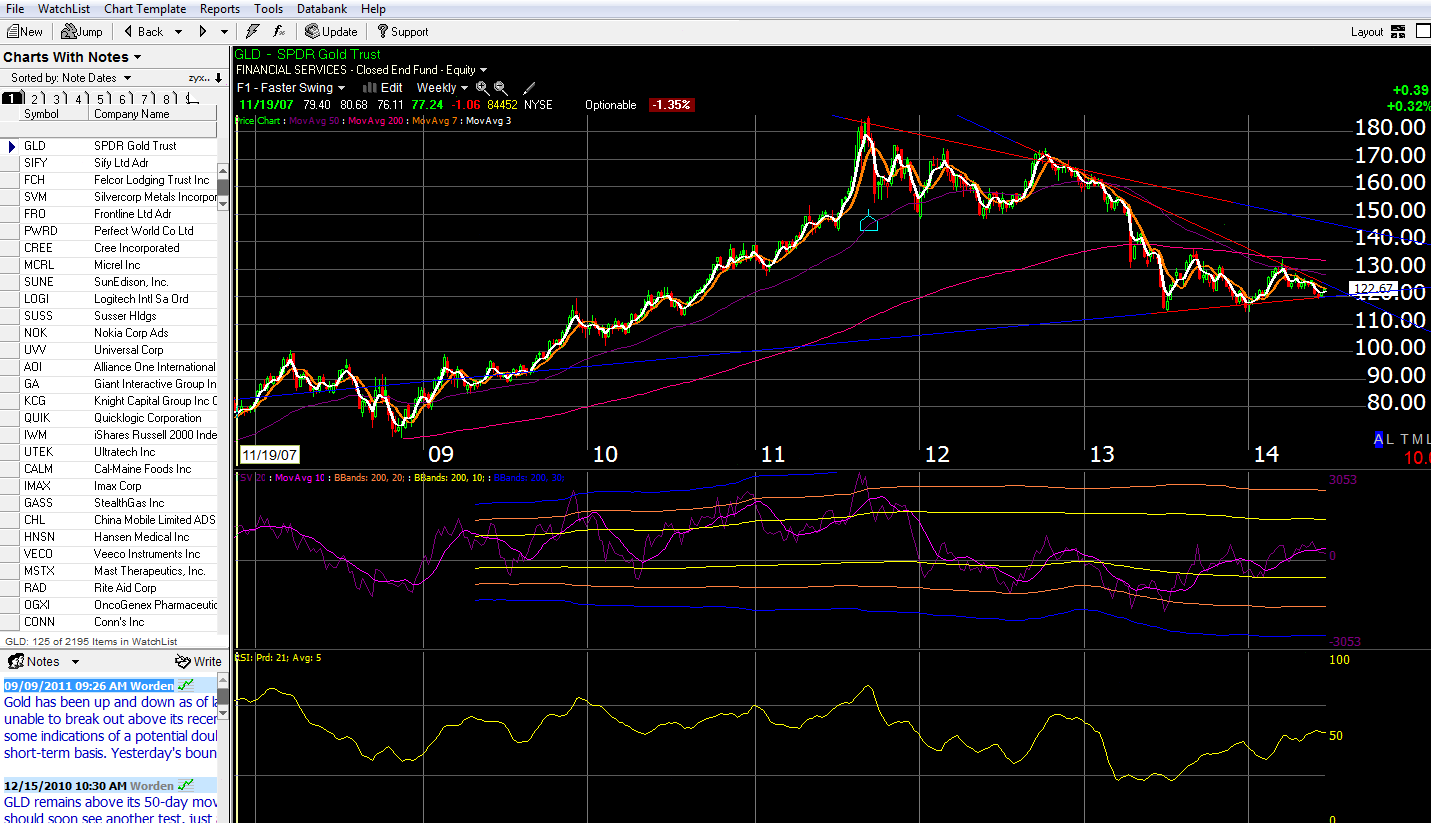Click the house marker on the chart
Screen dimensions: 1431x823
click(x=869, y=222)
